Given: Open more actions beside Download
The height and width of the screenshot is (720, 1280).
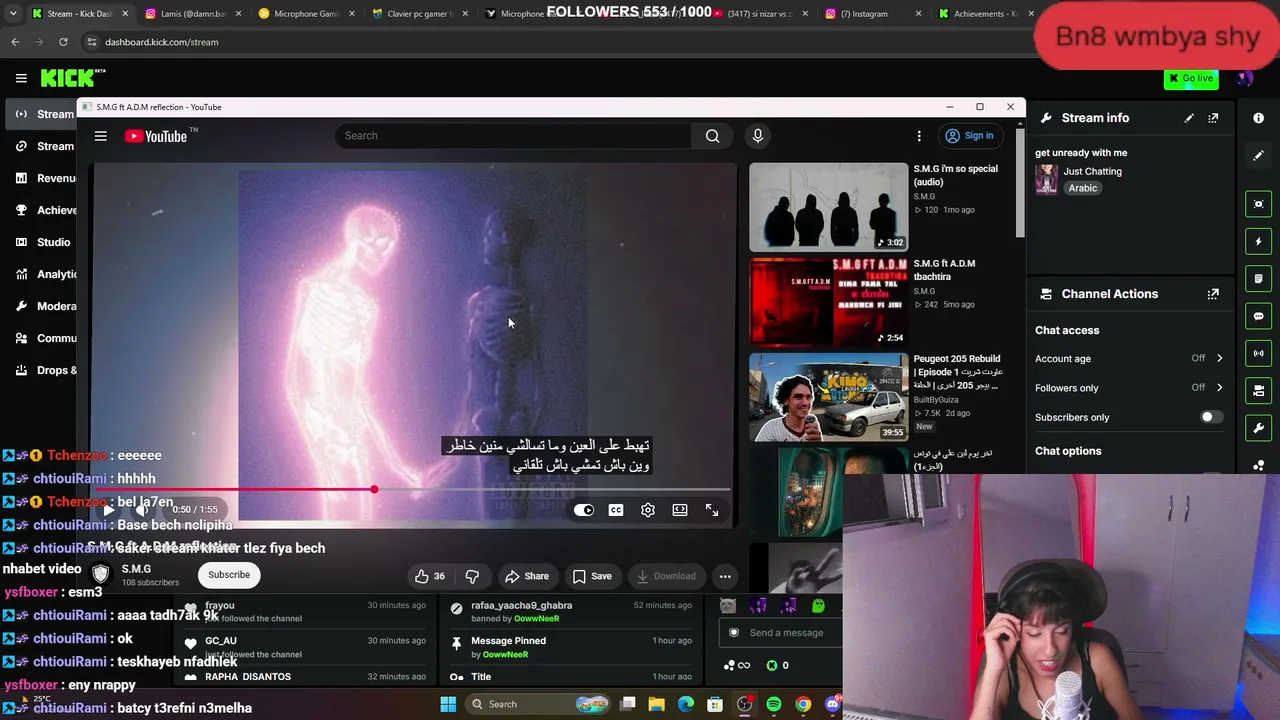Looking at the screenshot, I should [x=725, y=576].
